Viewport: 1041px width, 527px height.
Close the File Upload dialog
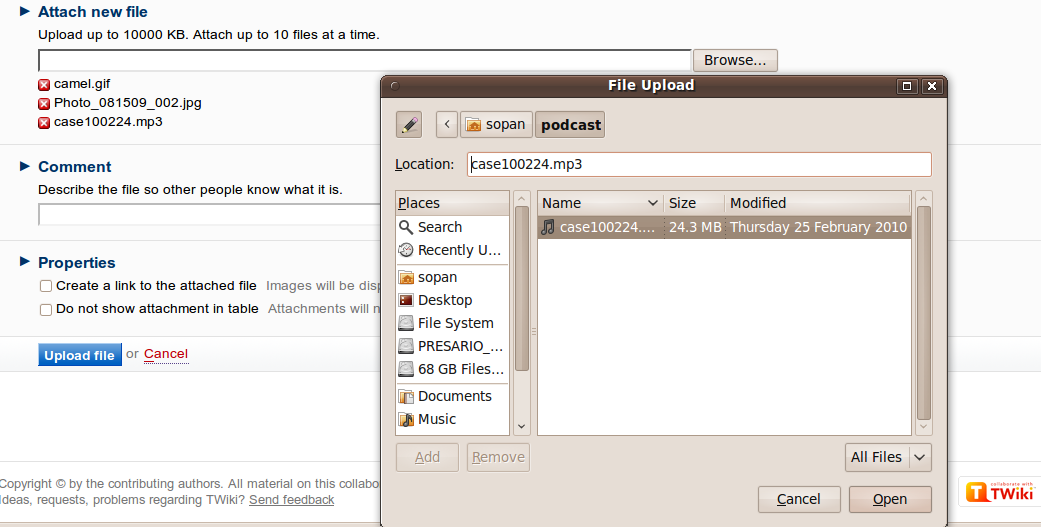click(x=931, y=86)
